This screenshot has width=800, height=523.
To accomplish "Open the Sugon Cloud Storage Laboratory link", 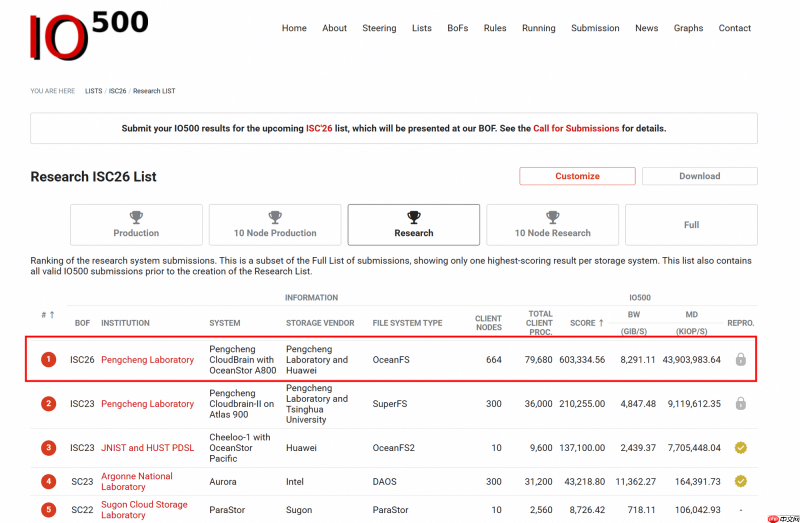I will [x=144, y=510].
